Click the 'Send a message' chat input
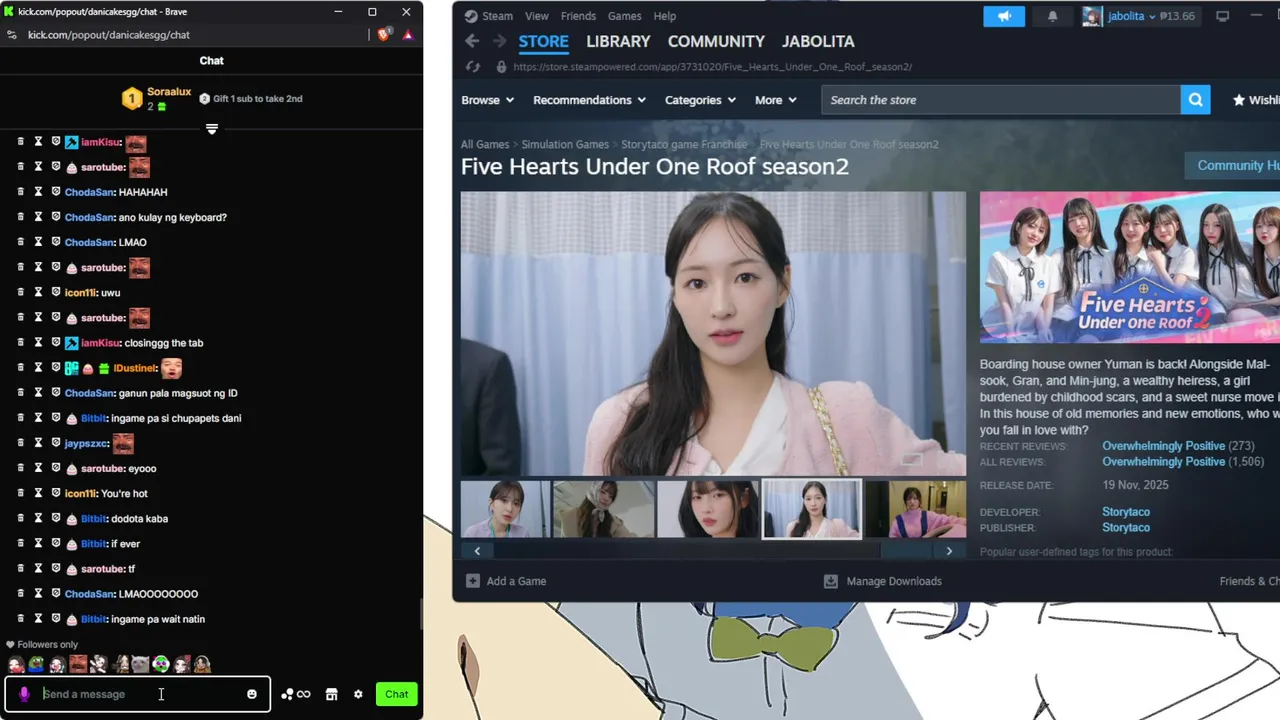 click(140, 694)
